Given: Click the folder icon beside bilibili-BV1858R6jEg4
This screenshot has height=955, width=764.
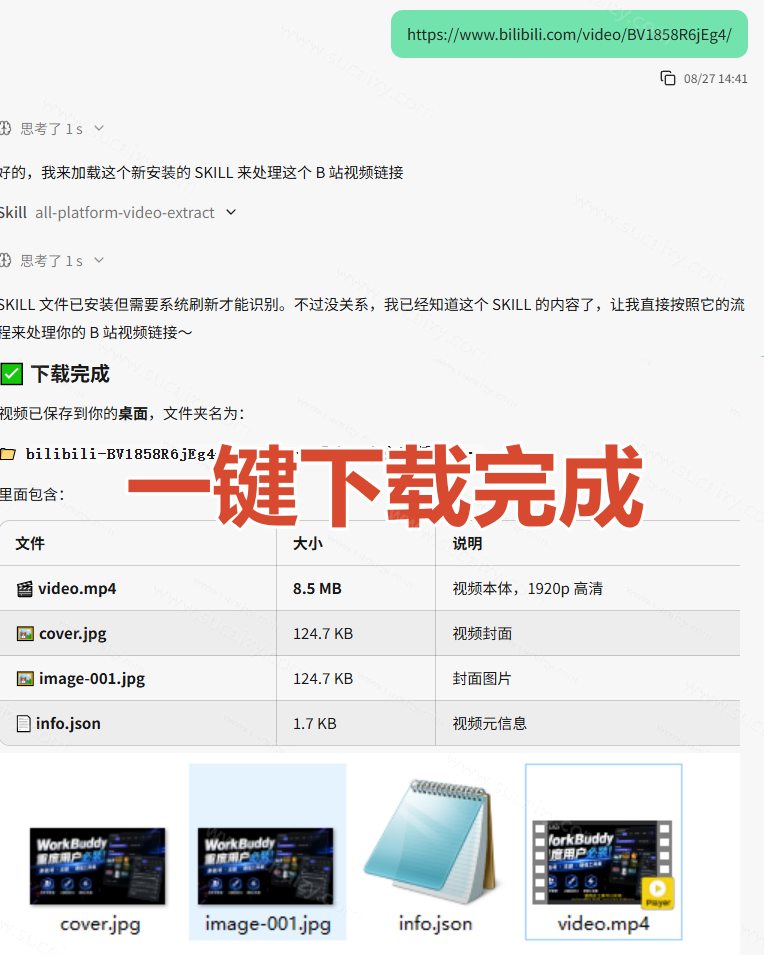Looking at the screenshot, I should point(8,454).
